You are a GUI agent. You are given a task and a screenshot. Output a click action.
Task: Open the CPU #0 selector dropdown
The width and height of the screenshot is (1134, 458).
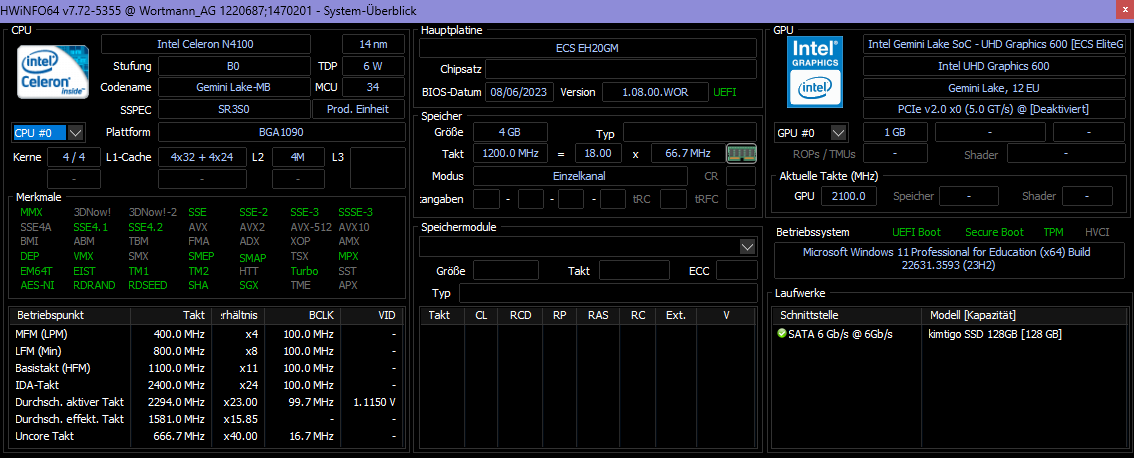coord(76,133)
